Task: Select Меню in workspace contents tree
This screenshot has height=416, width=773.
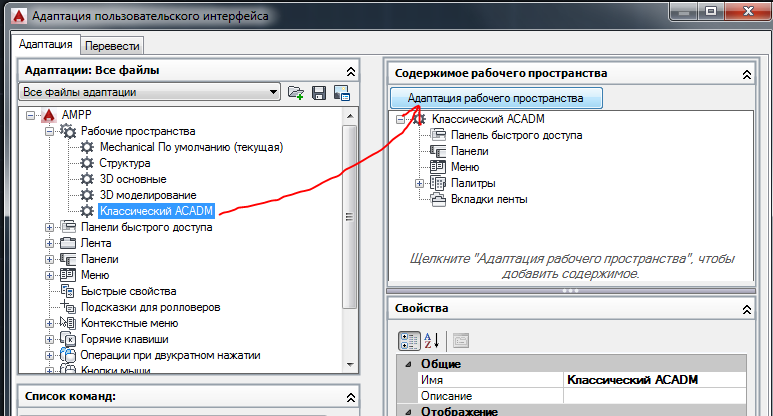Action: [x=465, y=167]
